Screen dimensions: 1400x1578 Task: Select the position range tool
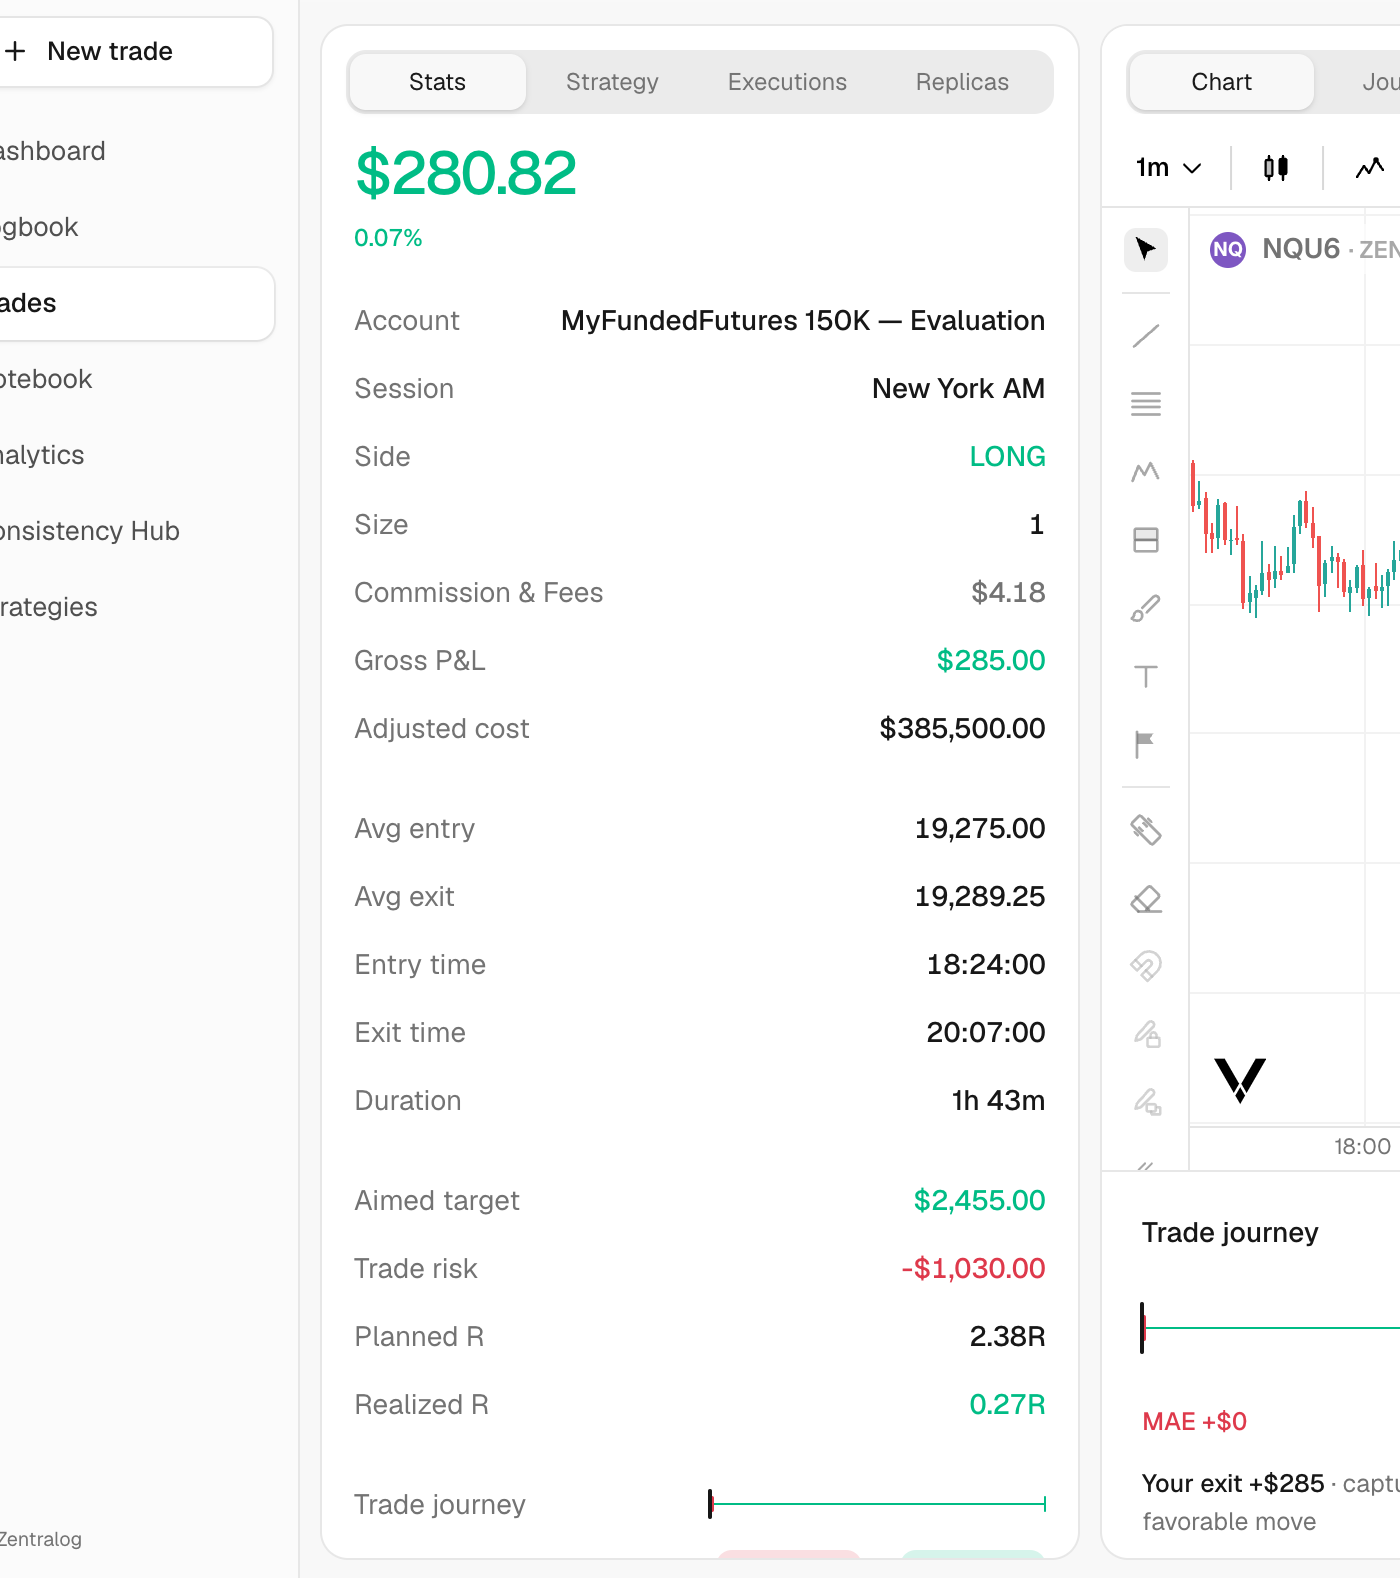coord(1146,540)
